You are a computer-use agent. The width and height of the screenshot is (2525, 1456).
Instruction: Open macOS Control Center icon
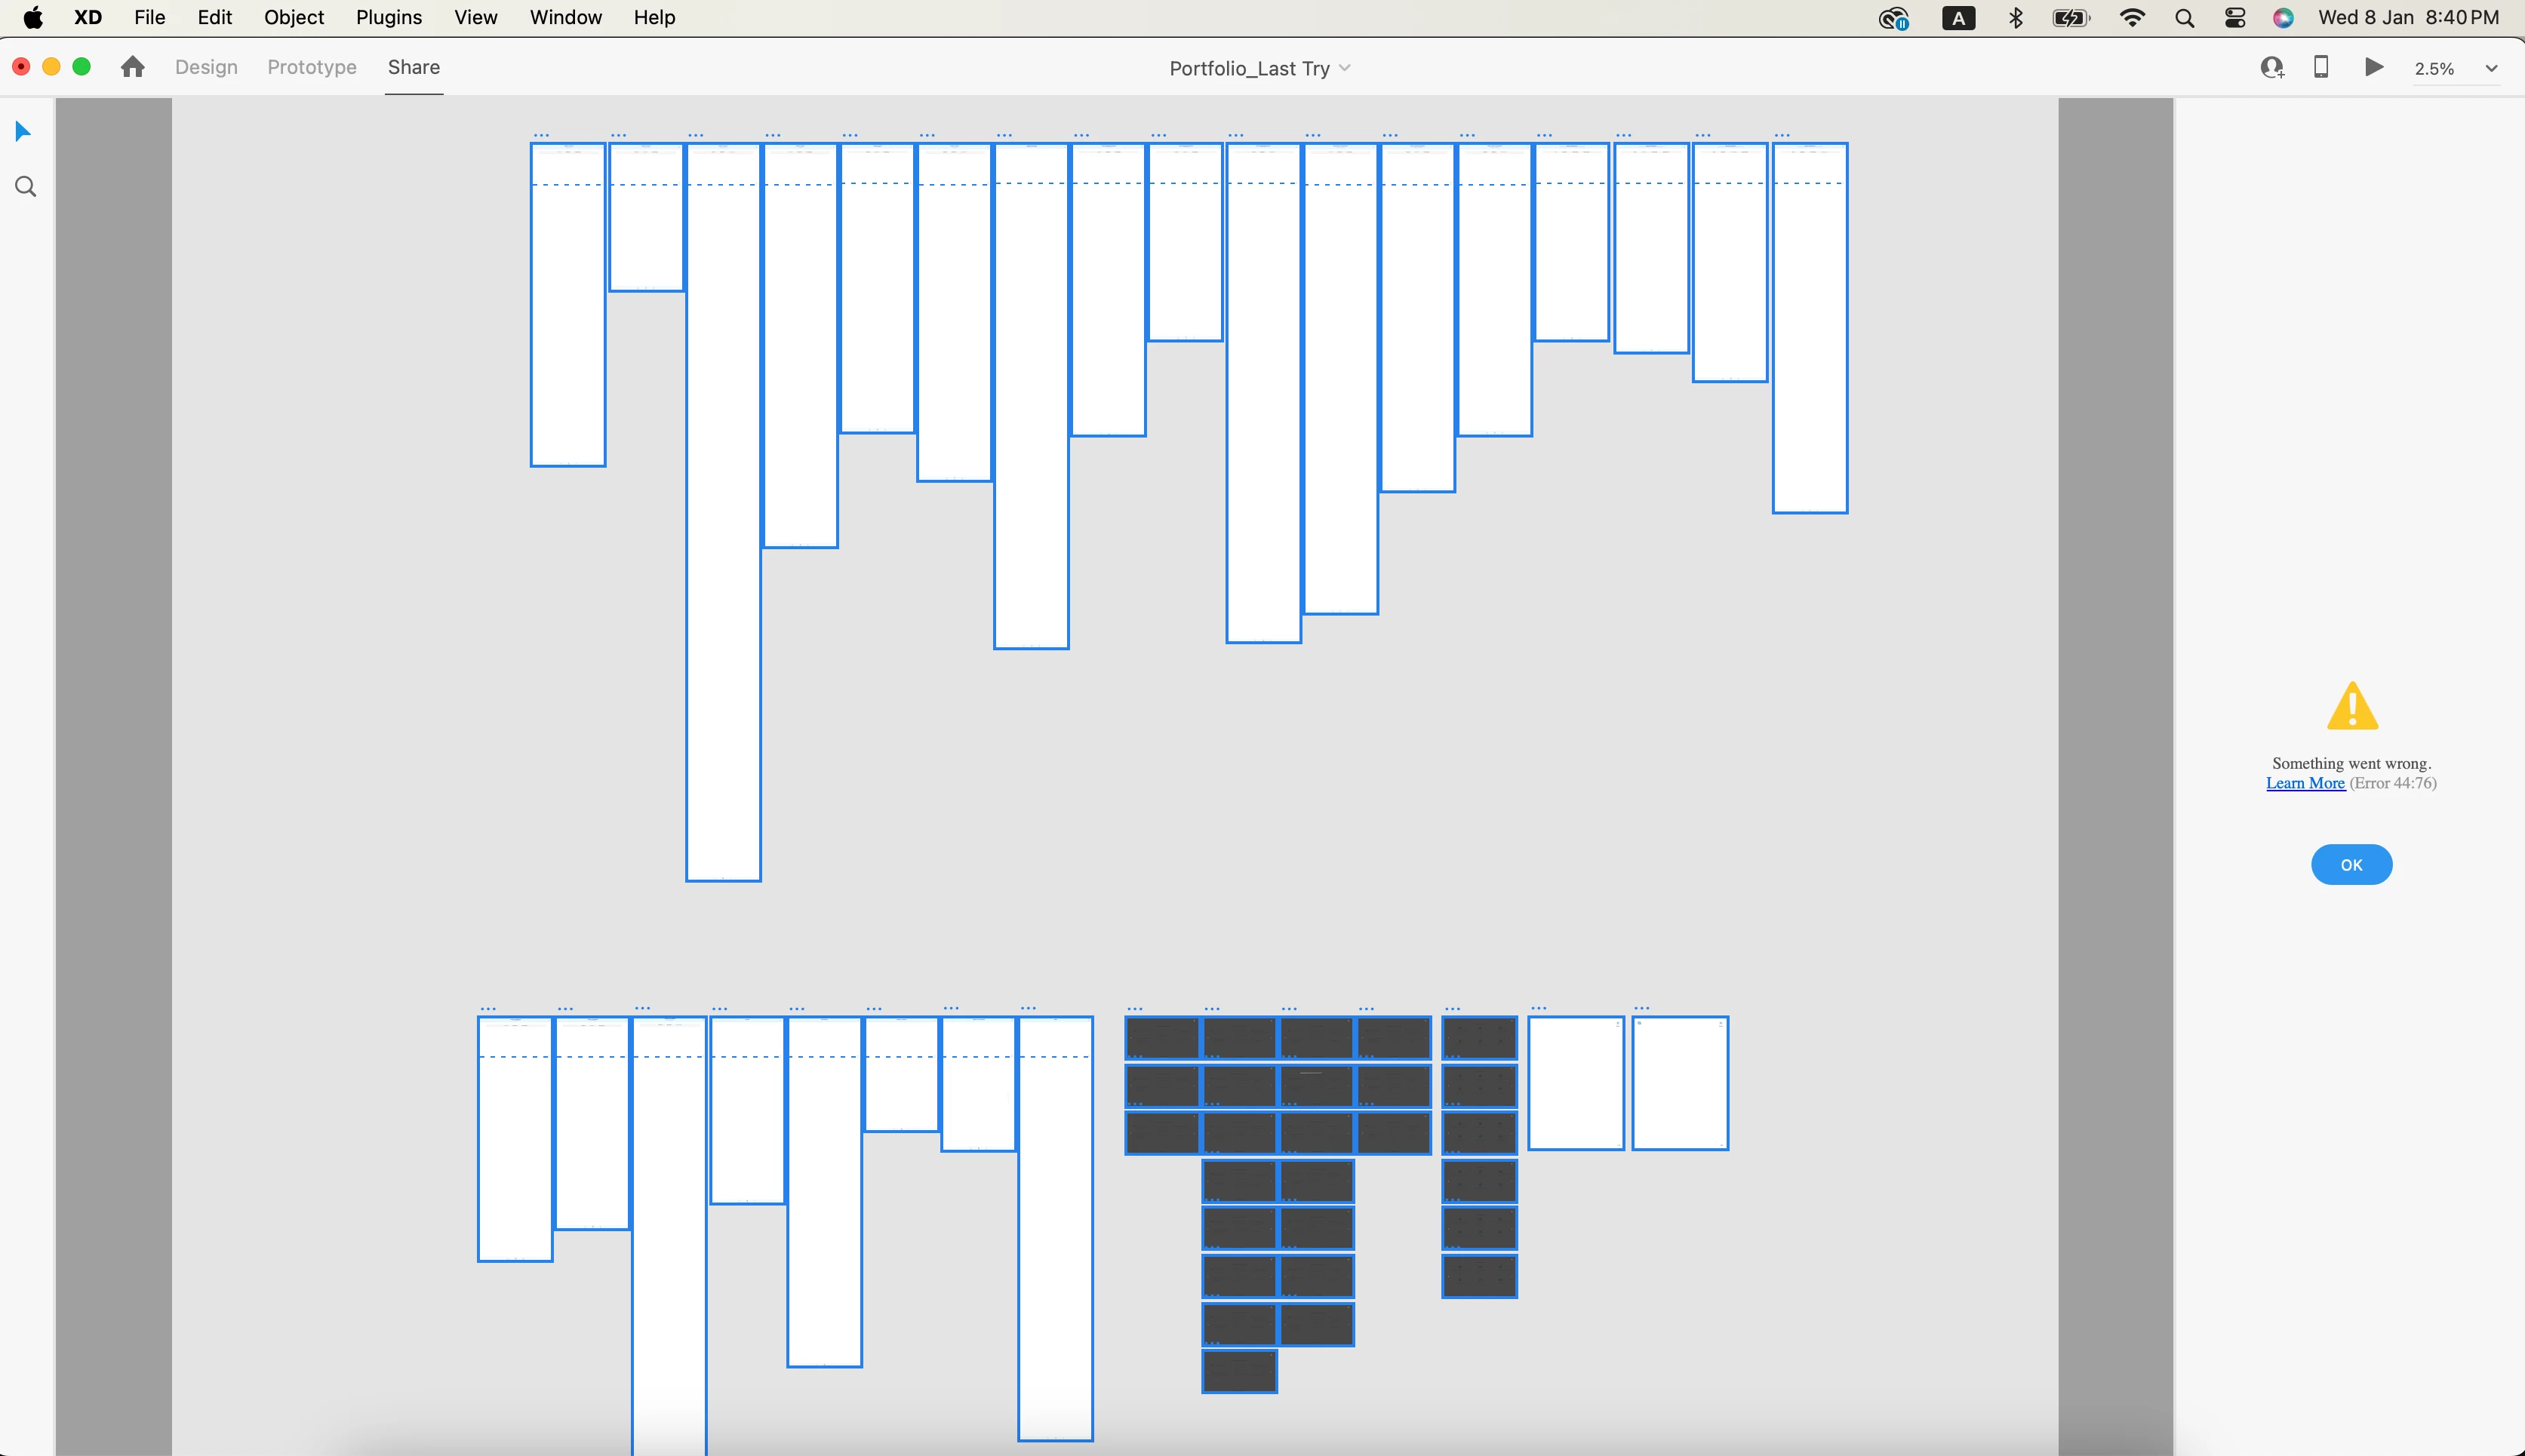coord(2235,18)
